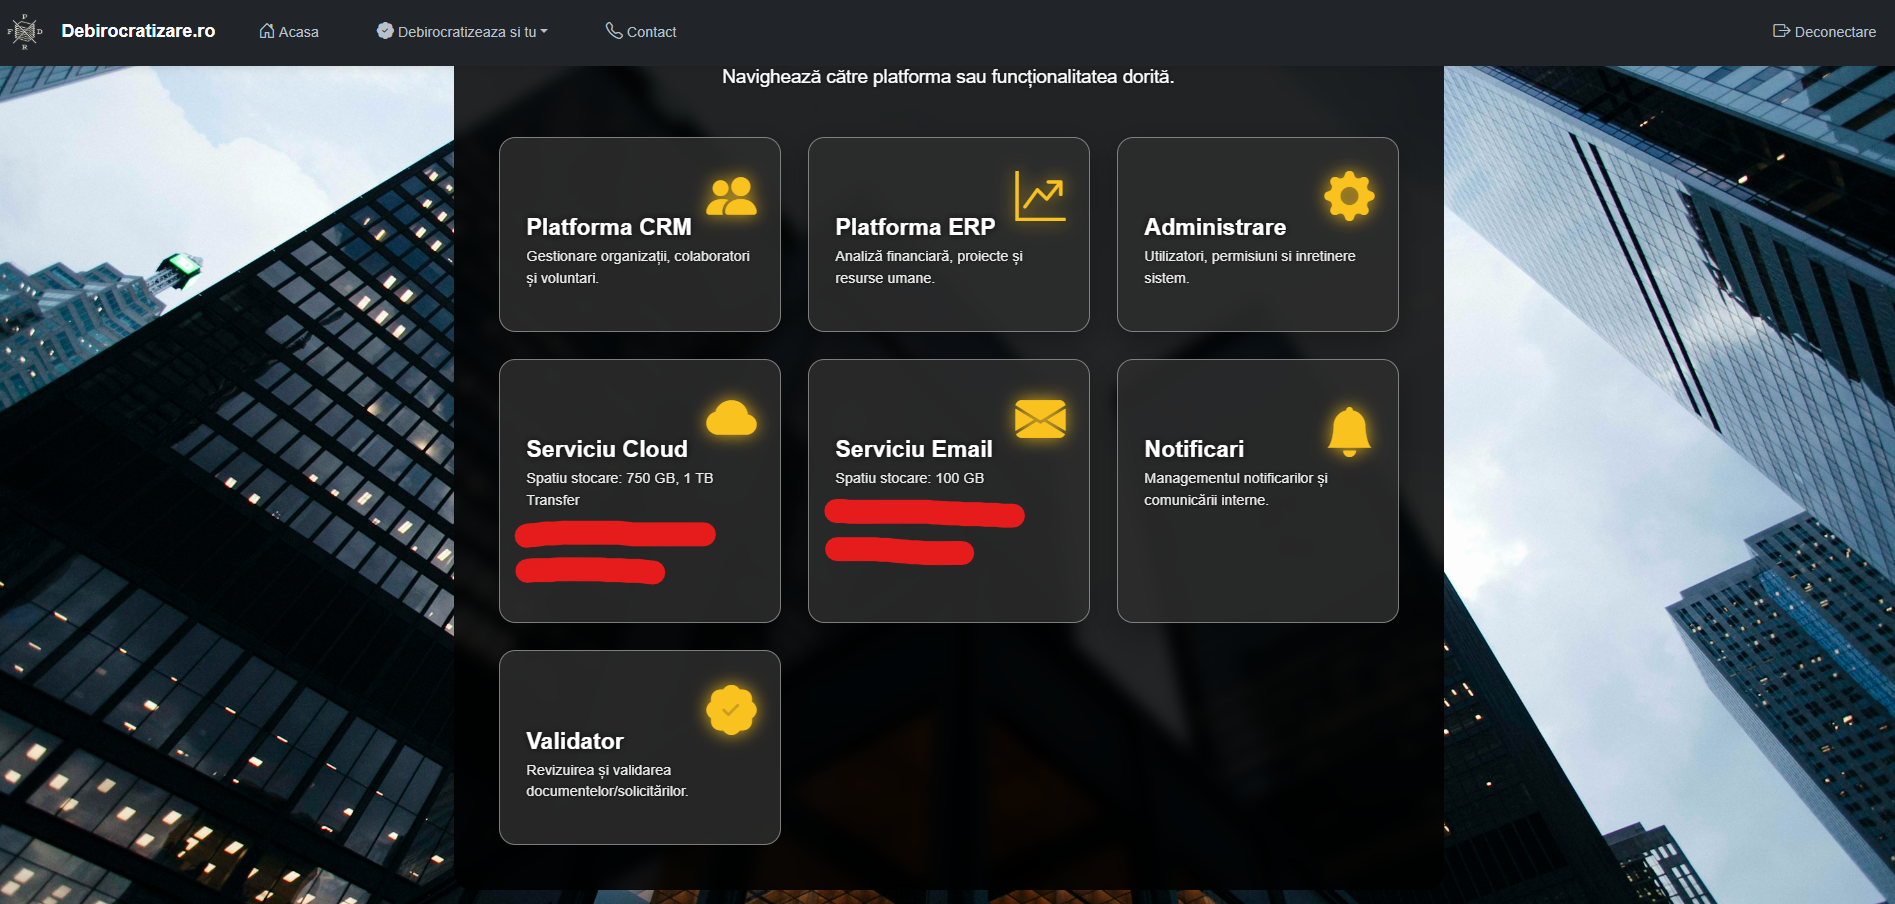Click the users icon on Platforma CRM
Screen dimensions: 1895x904
pyautogui.click(x=731, y=196)
